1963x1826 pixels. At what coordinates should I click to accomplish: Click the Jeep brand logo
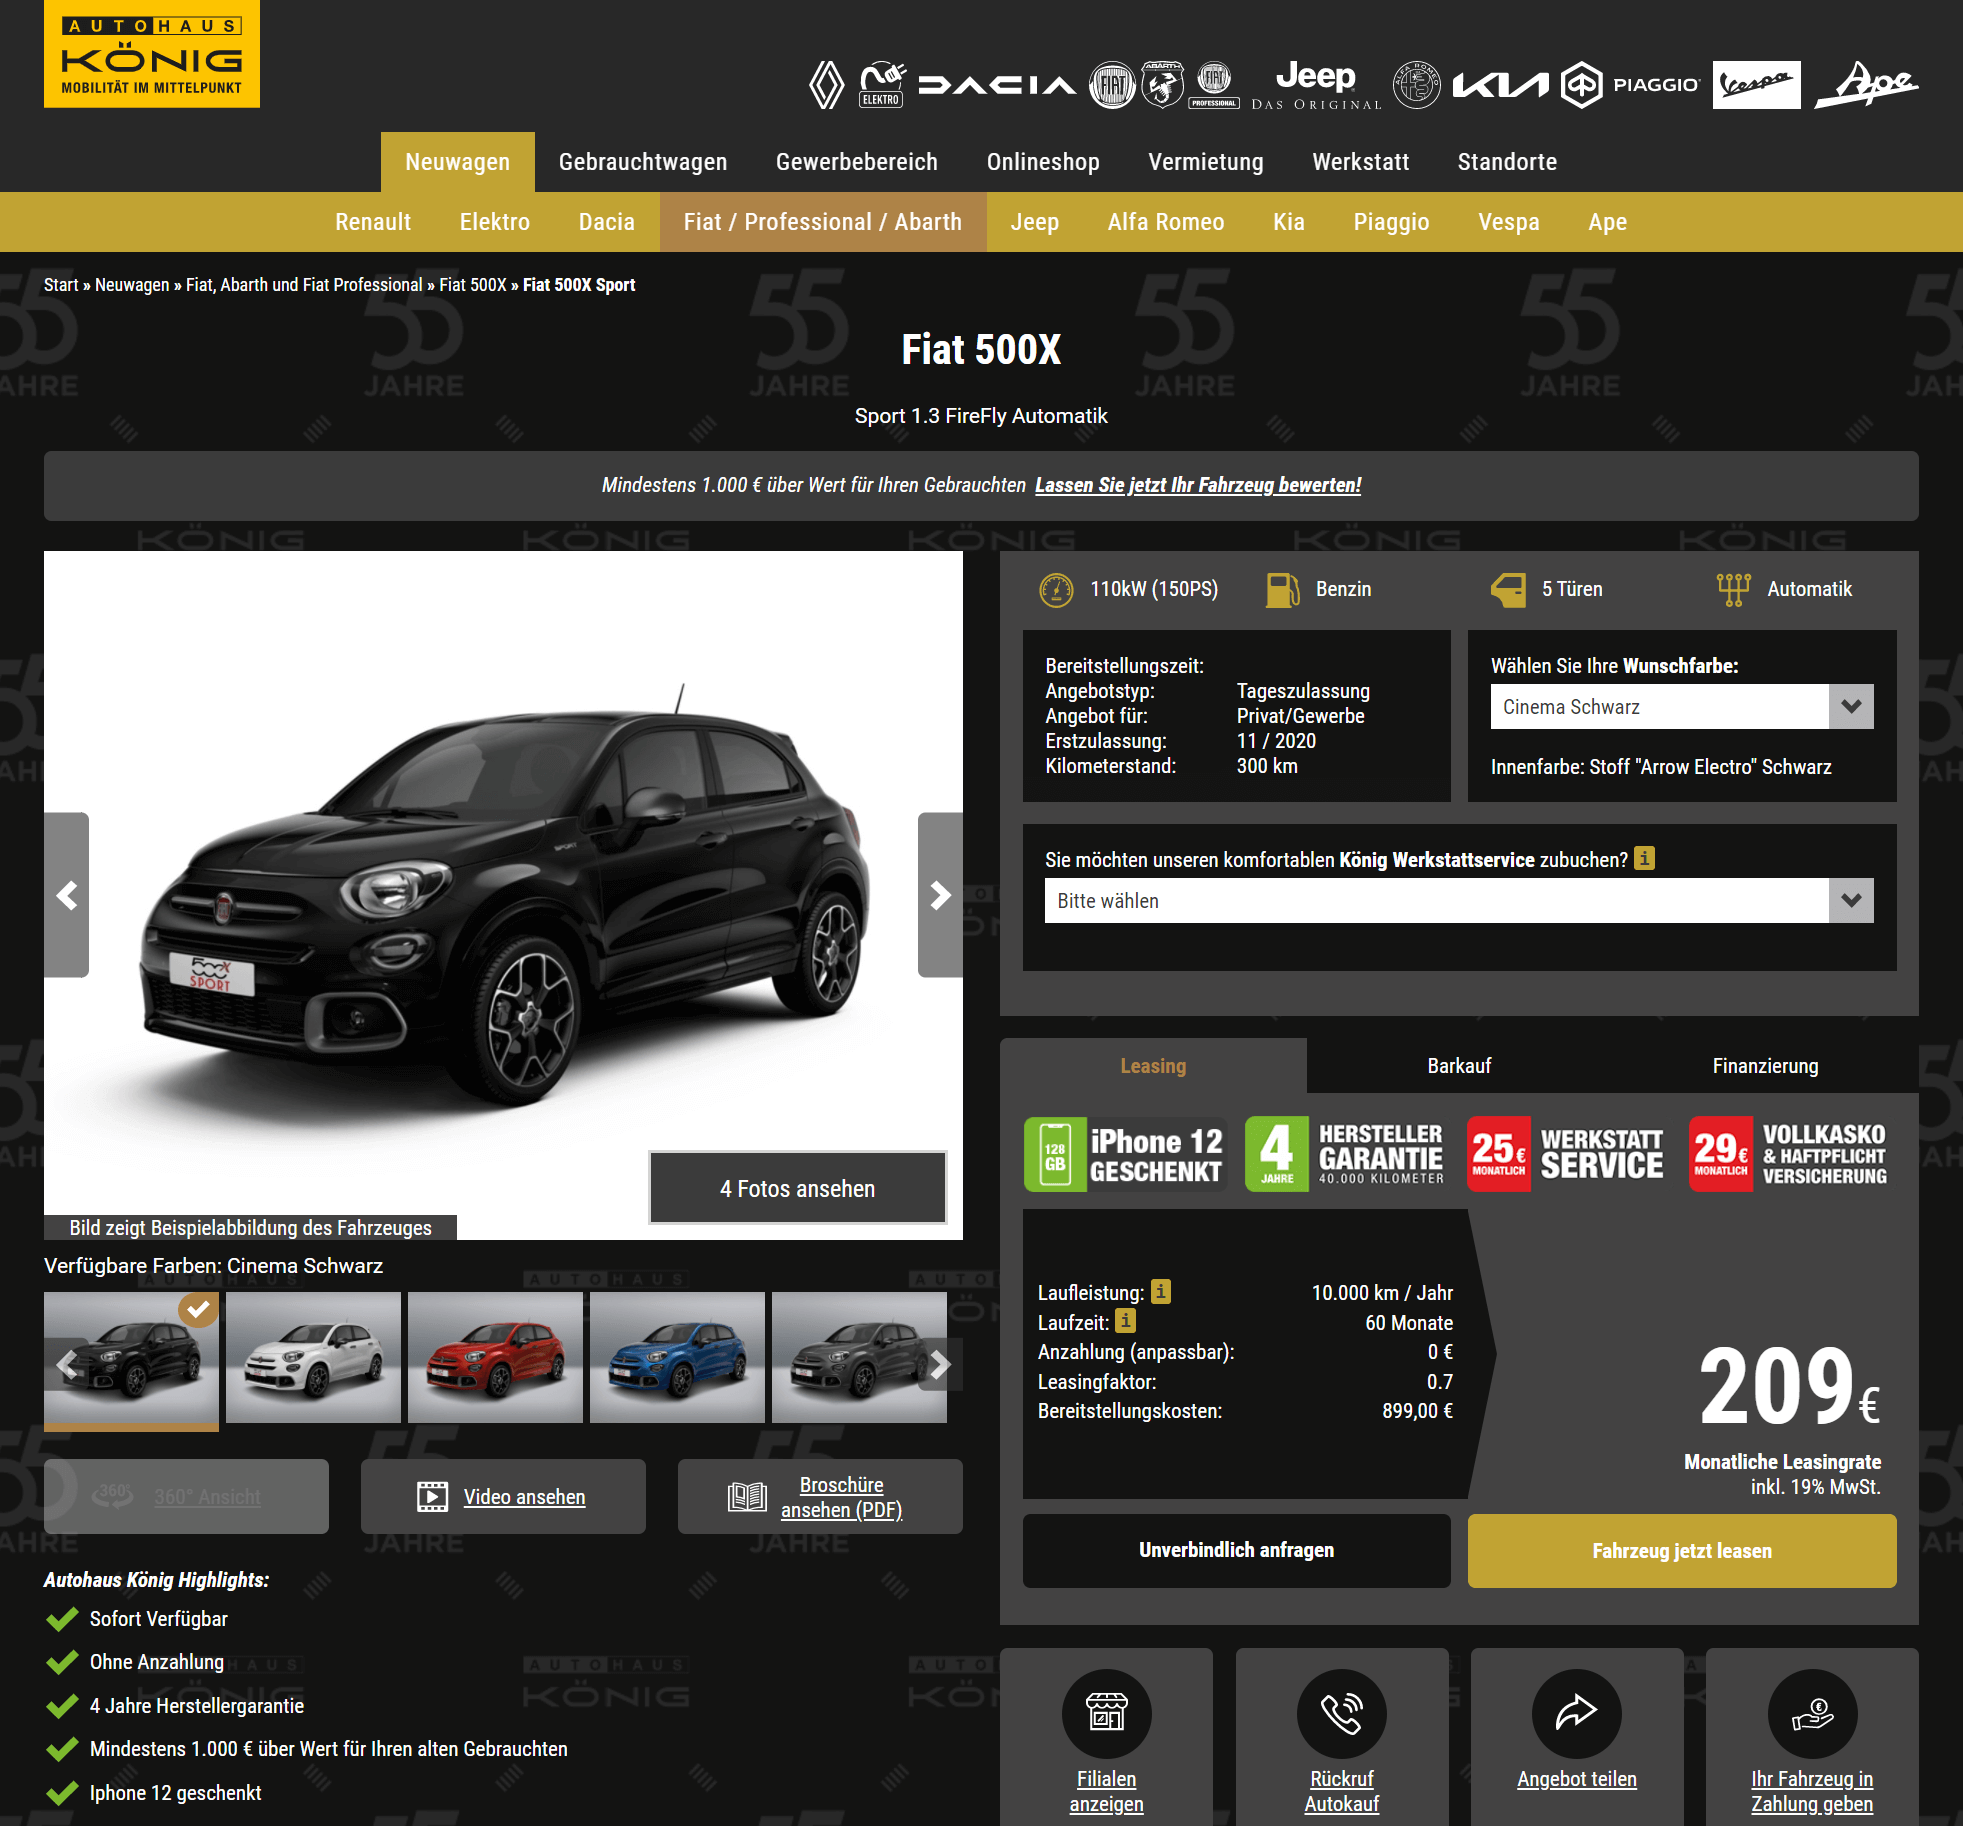pyautogui.click(x=1316, y=85)
